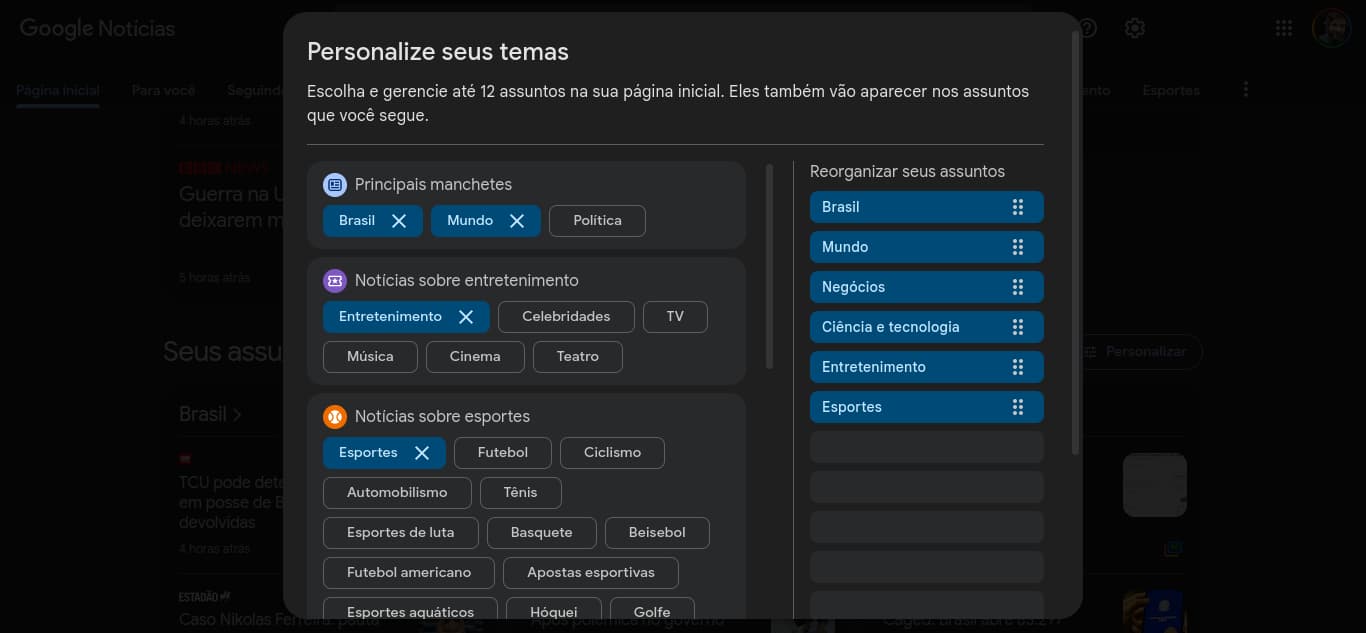Remove Entretenimento topic via X icon
Image resolution: width=1366 pixels, height=633 pixels.
click(x=466, y=317)
